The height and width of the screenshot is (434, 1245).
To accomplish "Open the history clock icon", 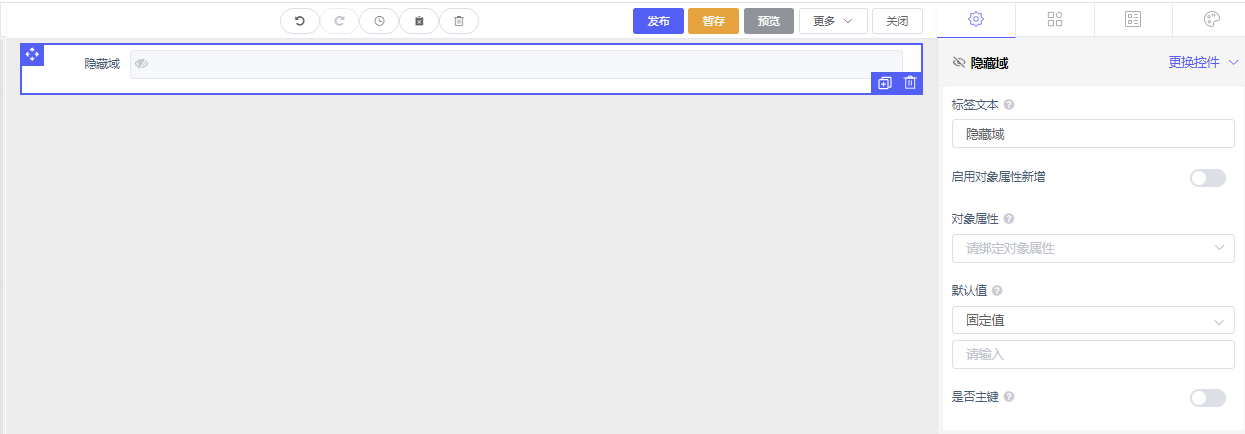I will click(x=379, y=21).
